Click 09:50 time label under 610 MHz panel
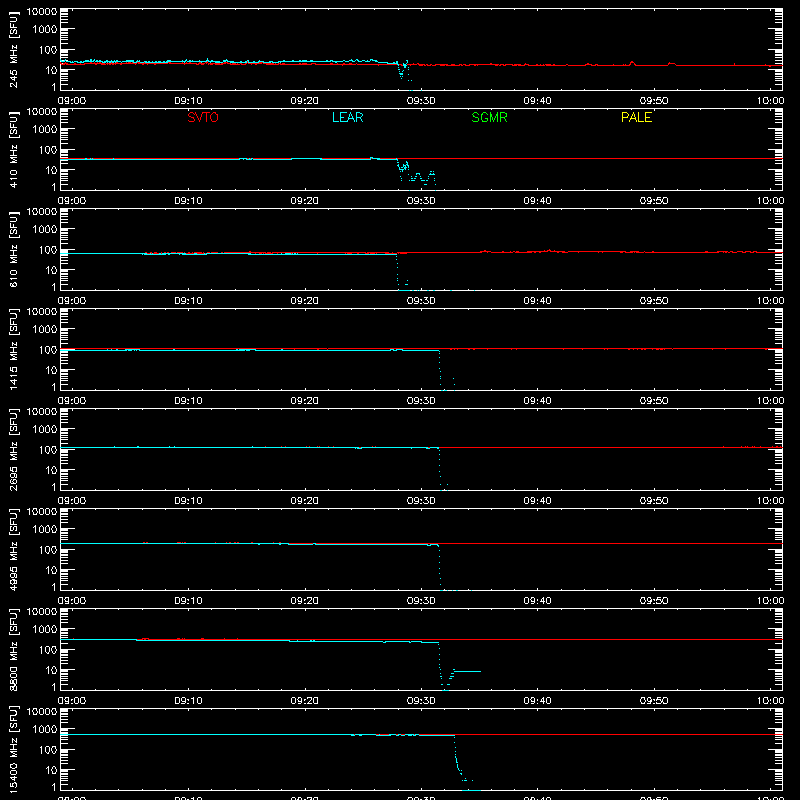 [x=654, y=301]
